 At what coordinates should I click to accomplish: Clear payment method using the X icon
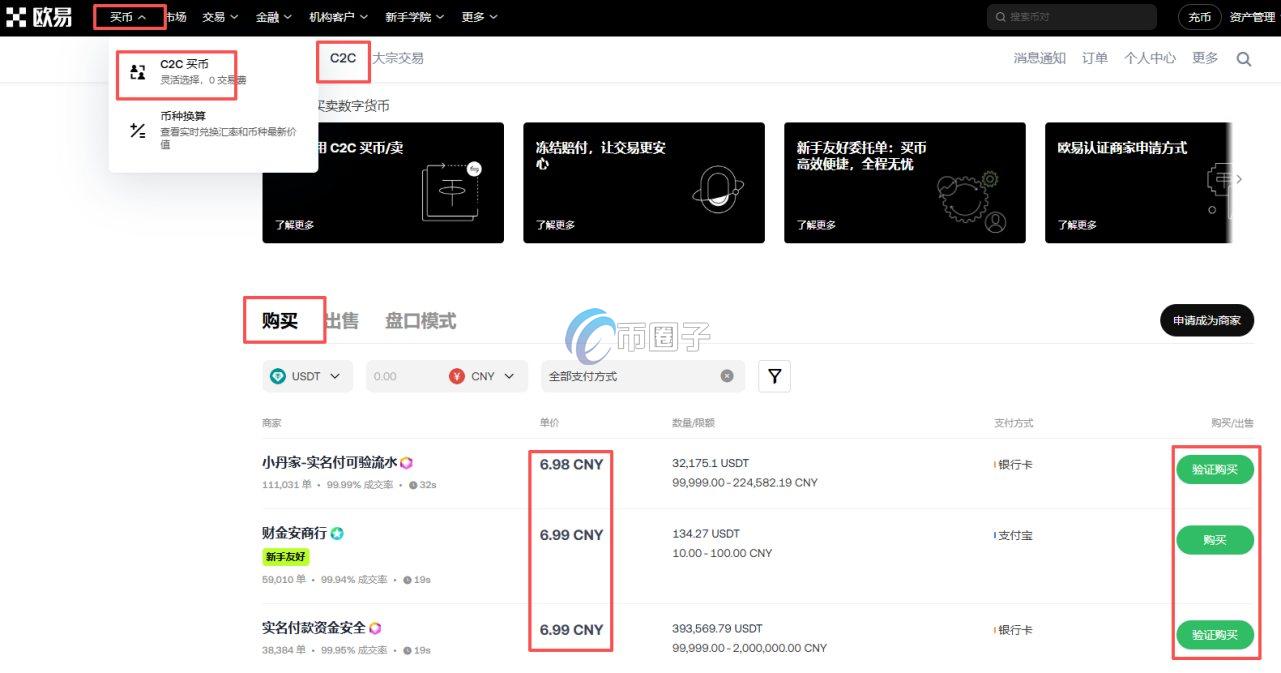click(x=727, y=375)
